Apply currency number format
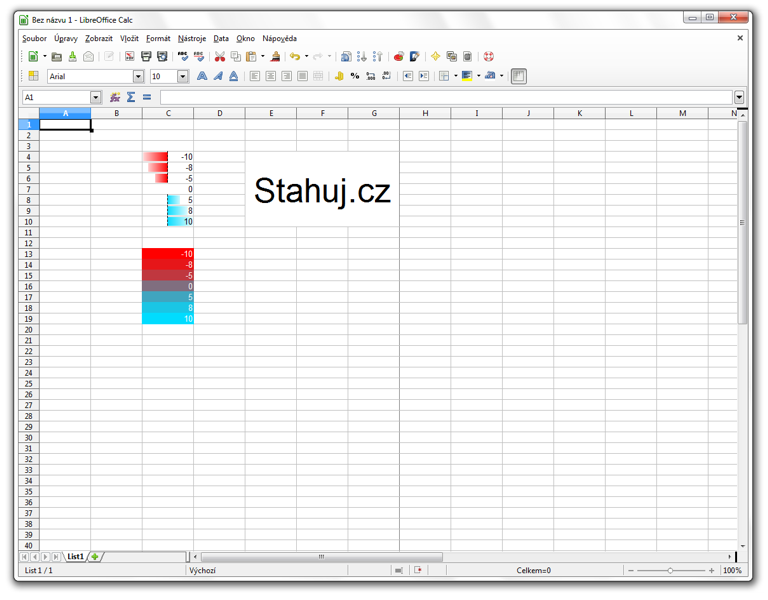Image resolution: width=768 pixels, height=600 pixels. [x=339, y=76]
